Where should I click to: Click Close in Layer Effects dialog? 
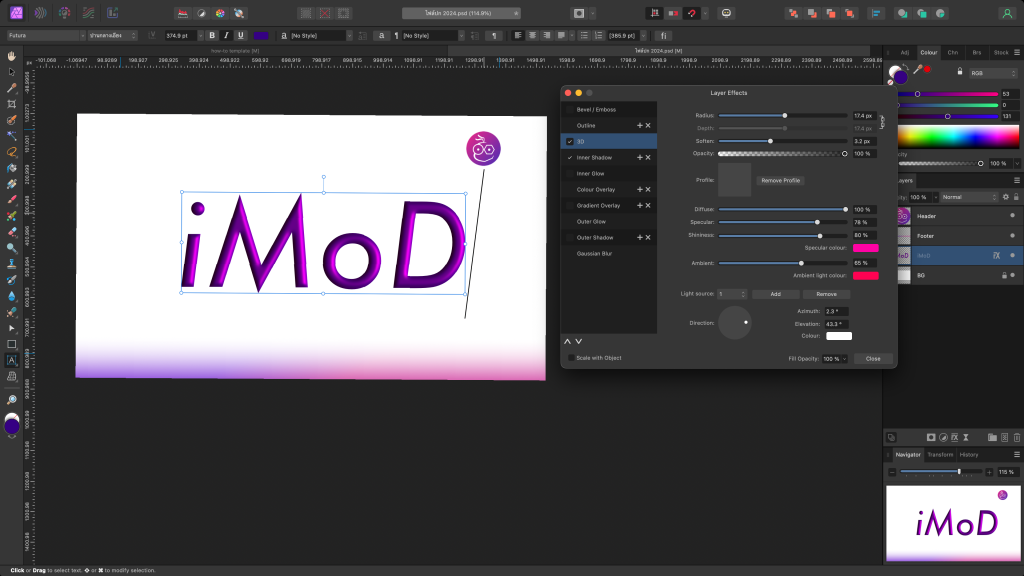pyautogui.click(x=873, y=358)
